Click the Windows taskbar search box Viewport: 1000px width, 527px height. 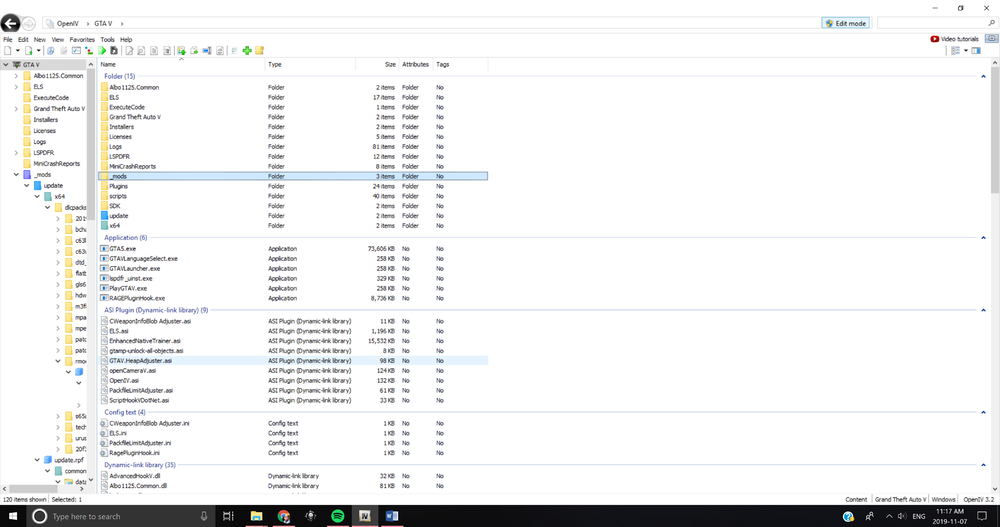[x=120, y=516]
